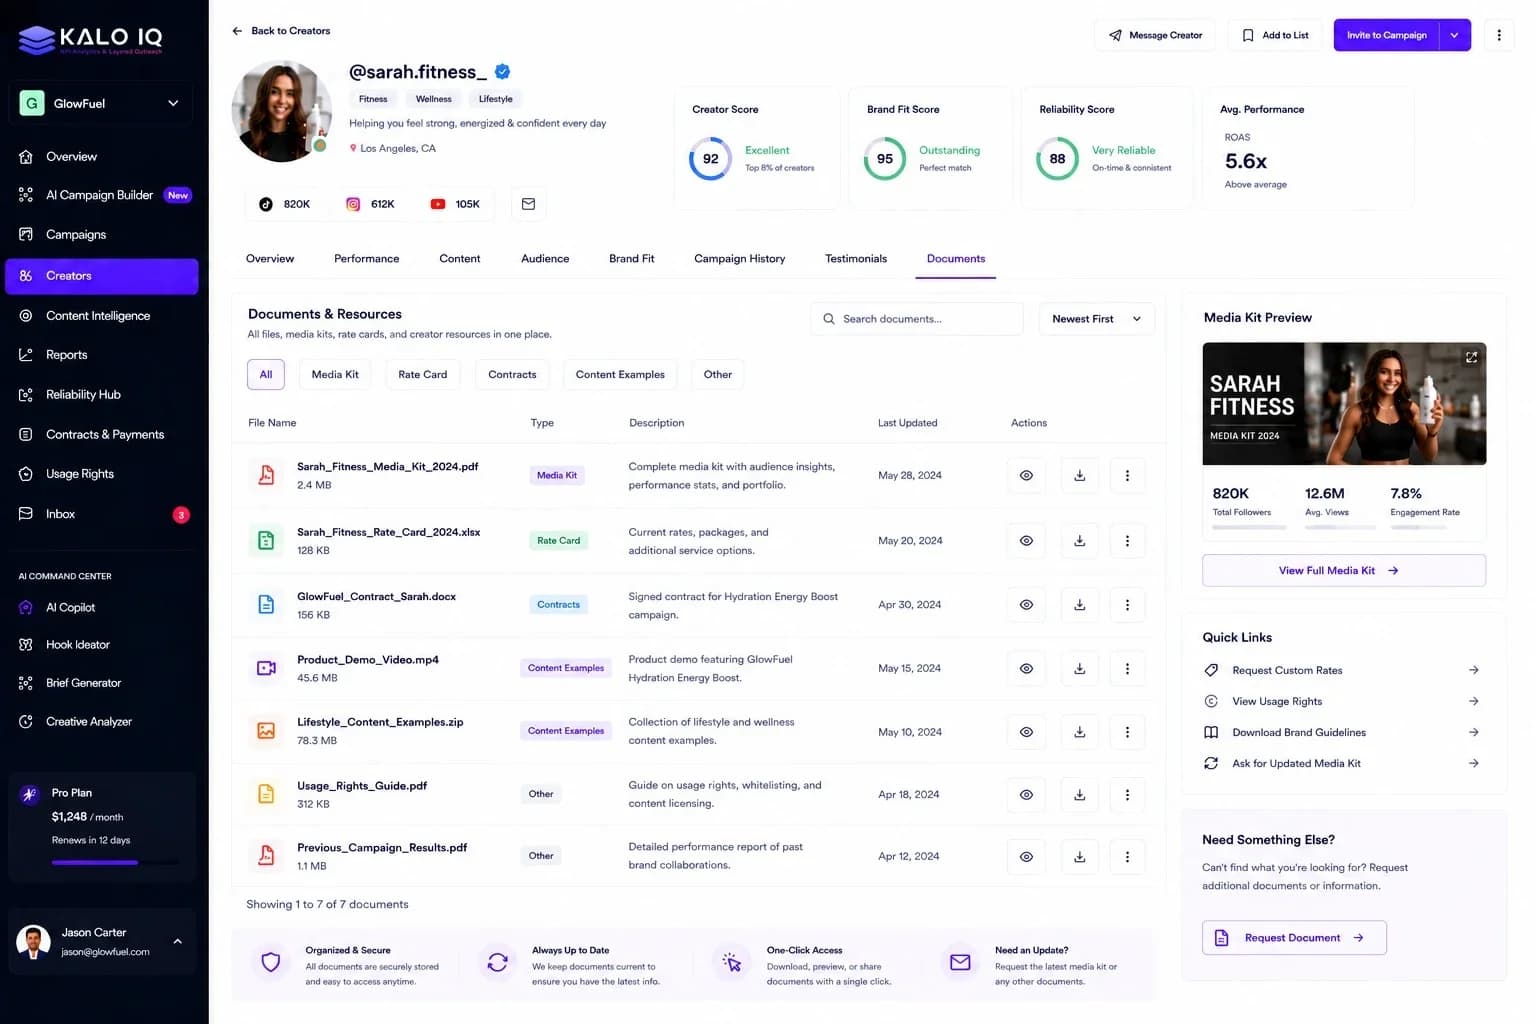Select the Contracts filter chip
This screenshot has width=1536, height=1024.
point(512,375)
